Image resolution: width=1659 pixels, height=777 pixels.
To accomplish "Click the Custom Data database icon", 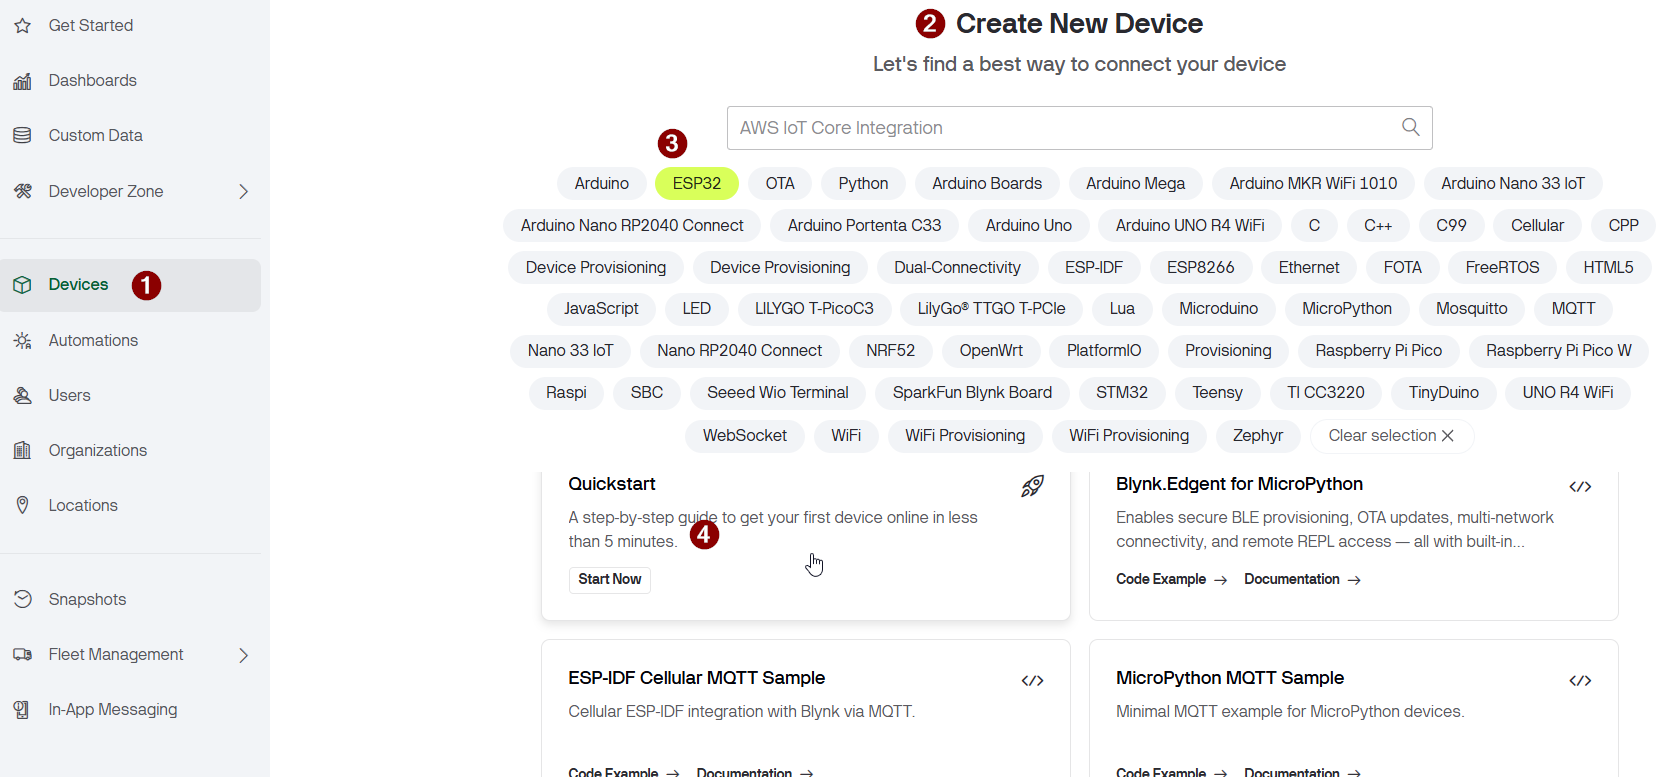I will (22, 135).
